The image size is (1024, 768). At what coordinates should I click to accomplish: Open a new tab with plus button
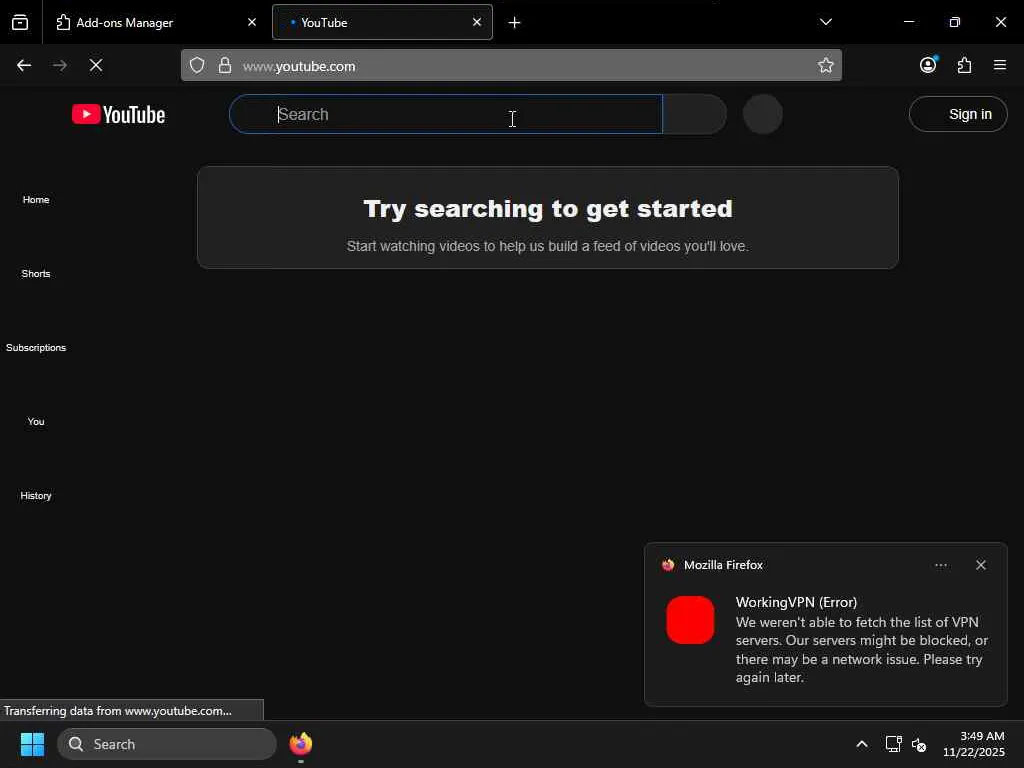coord(515,23)
